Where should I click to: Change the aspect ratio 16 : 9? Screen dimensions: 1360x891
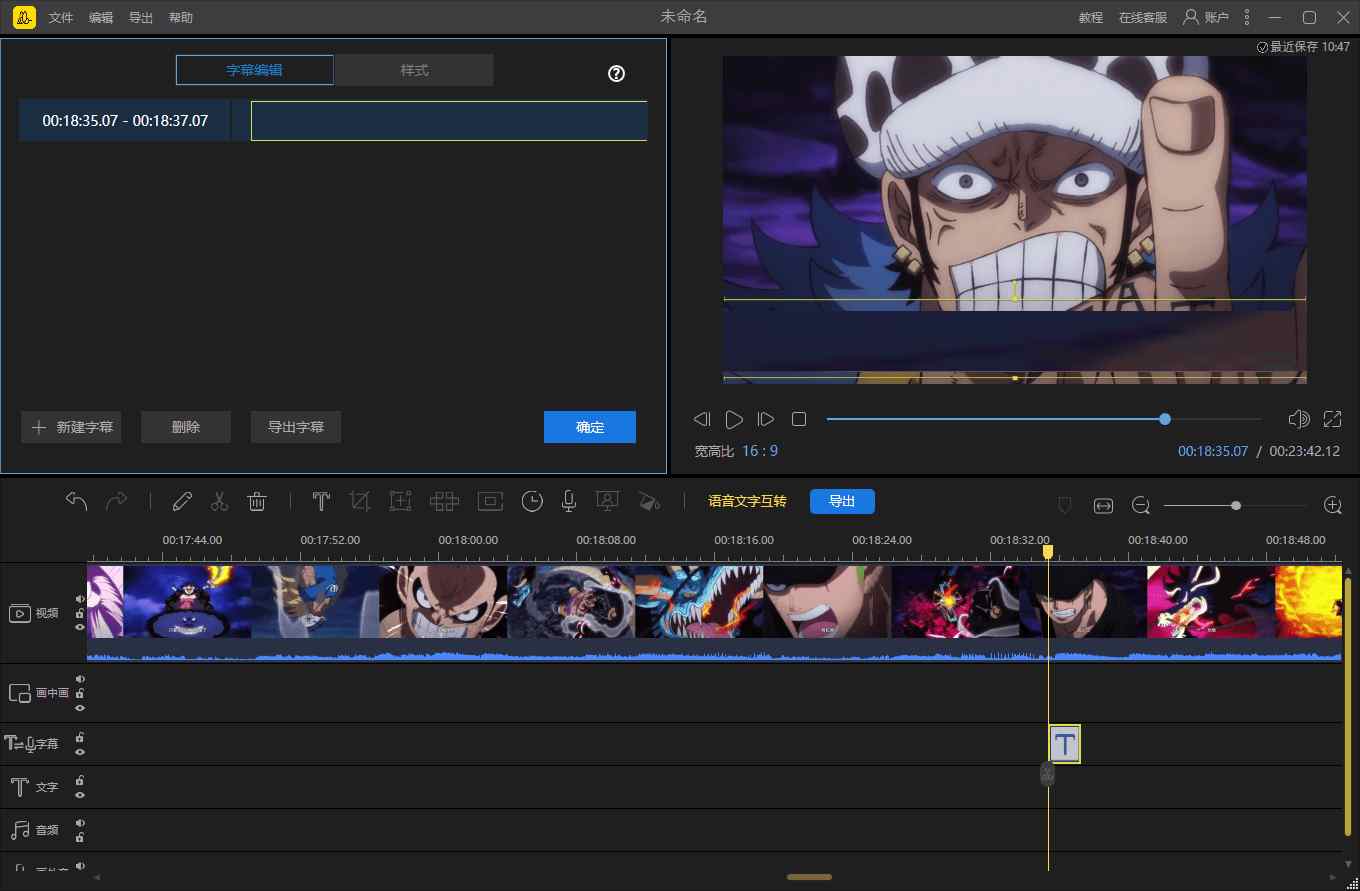760,451
